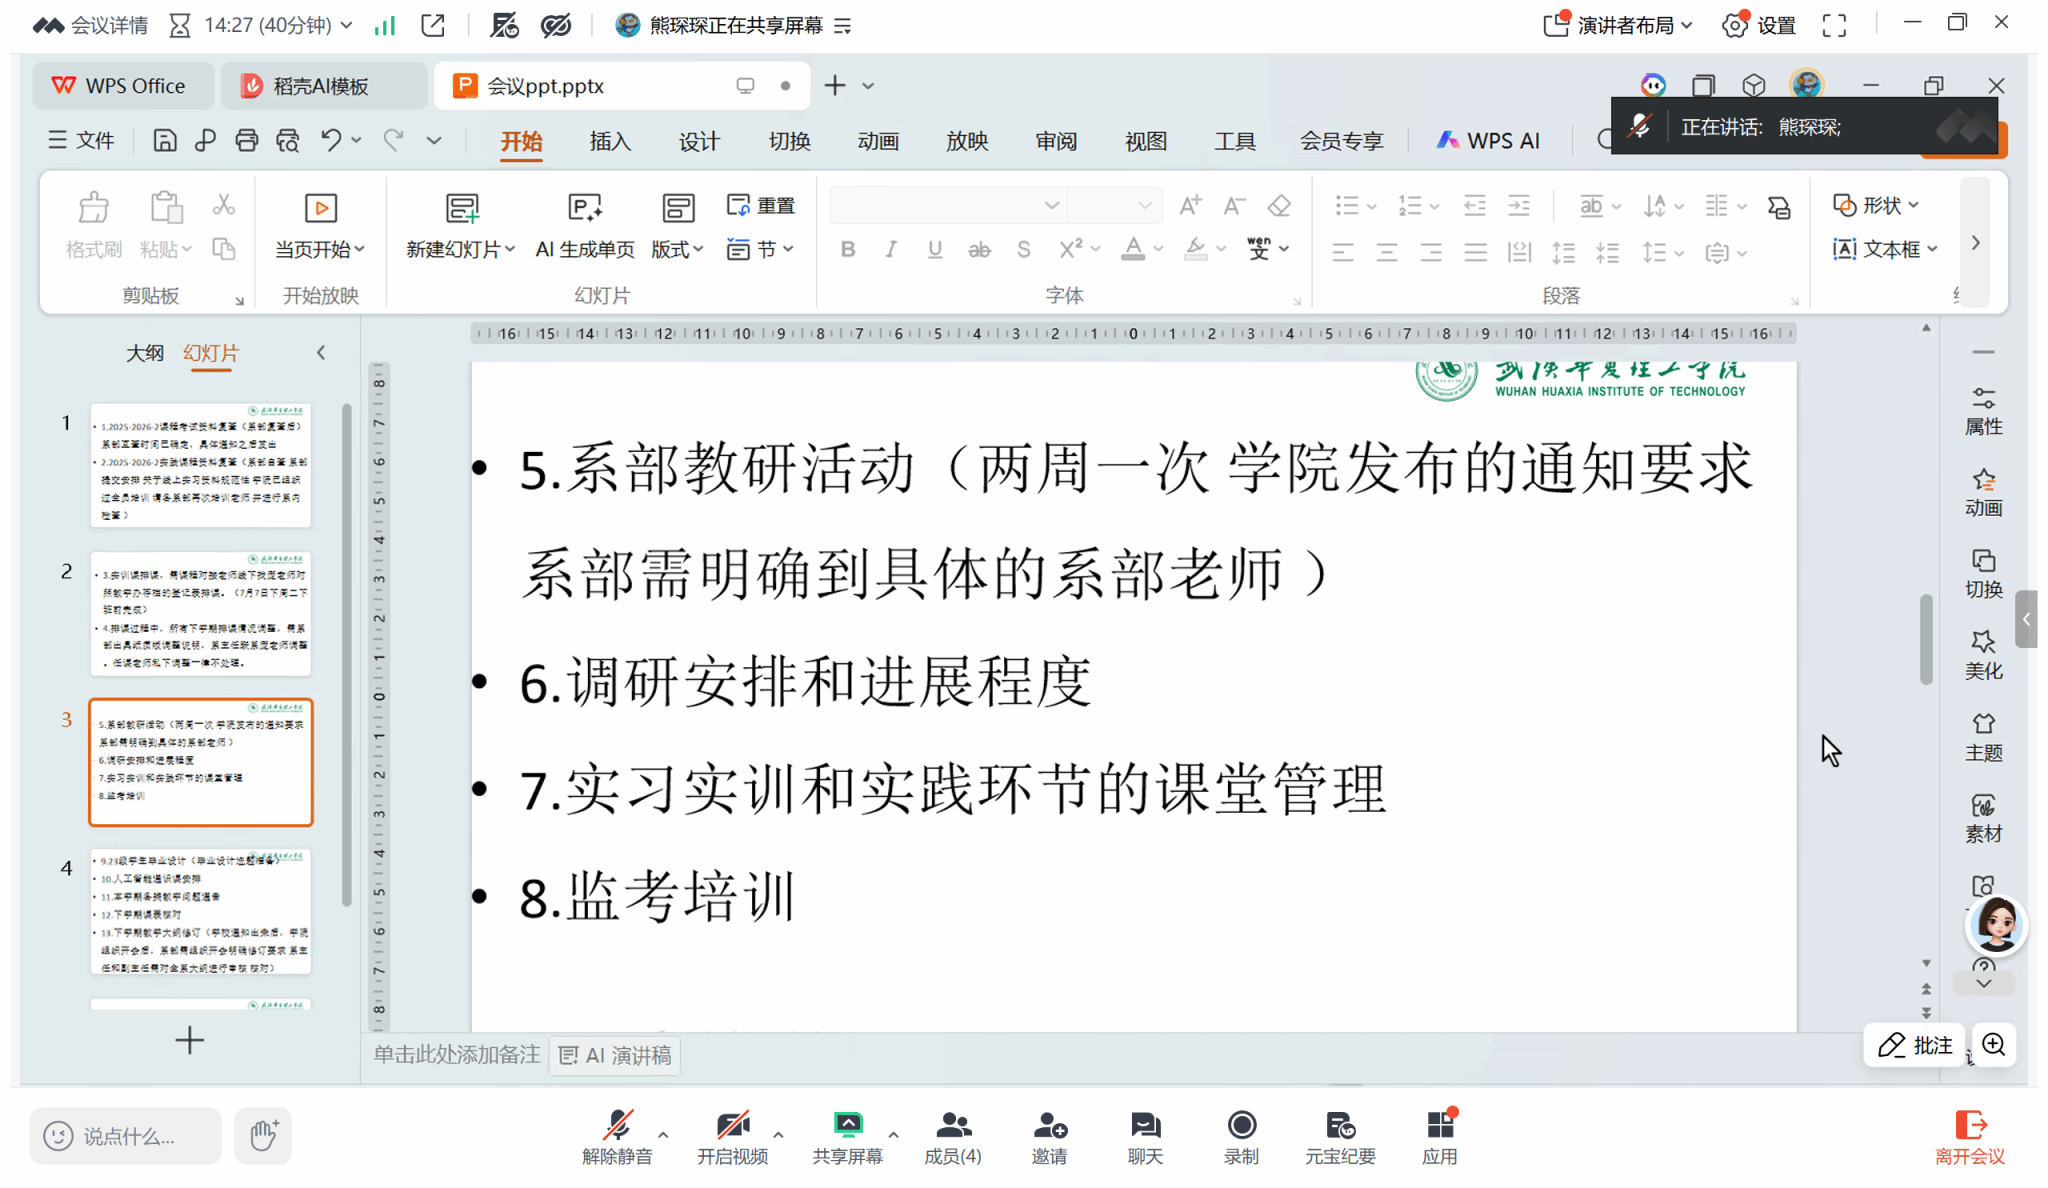This screenshot has height=1188, width=2048.
Task: Toggle italic text formatting
Action: (891, 250)
